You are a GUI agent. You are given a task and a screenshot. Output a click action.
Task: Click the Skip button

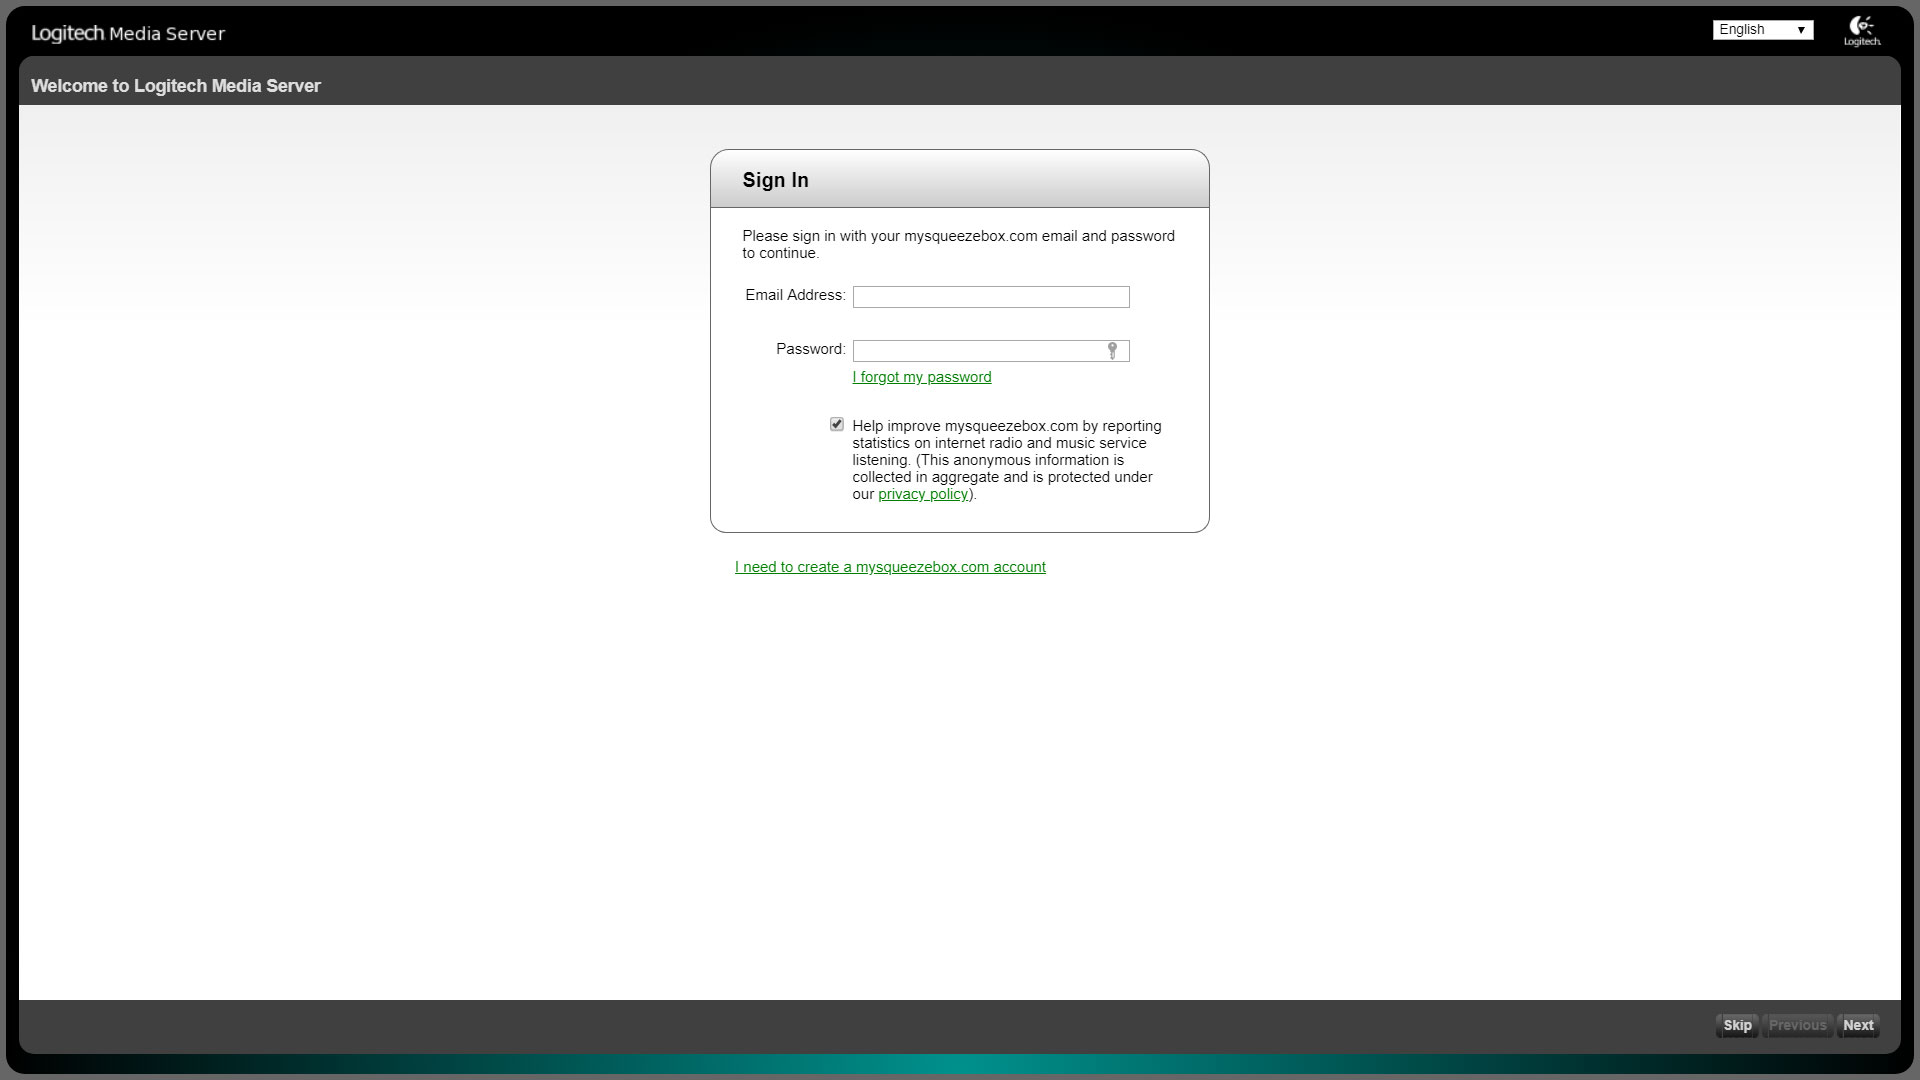click(1737, 1025)
